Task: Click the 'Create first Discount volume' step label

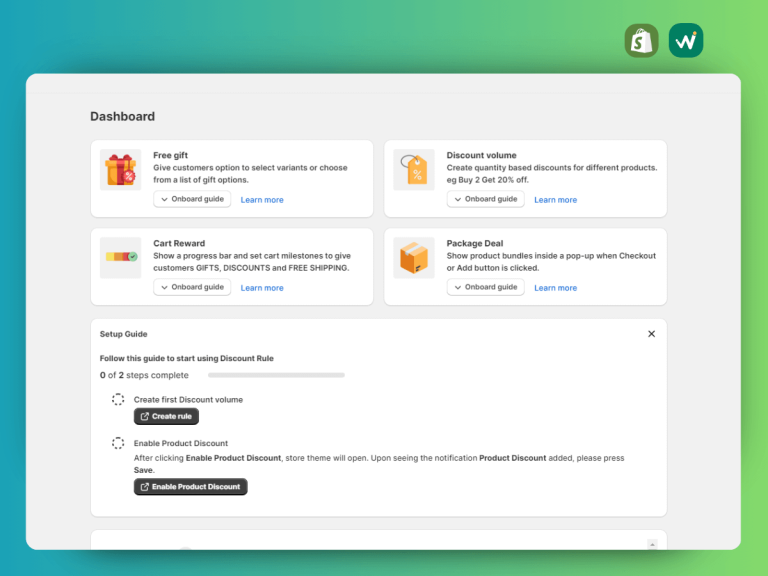Action: [188, 400]
